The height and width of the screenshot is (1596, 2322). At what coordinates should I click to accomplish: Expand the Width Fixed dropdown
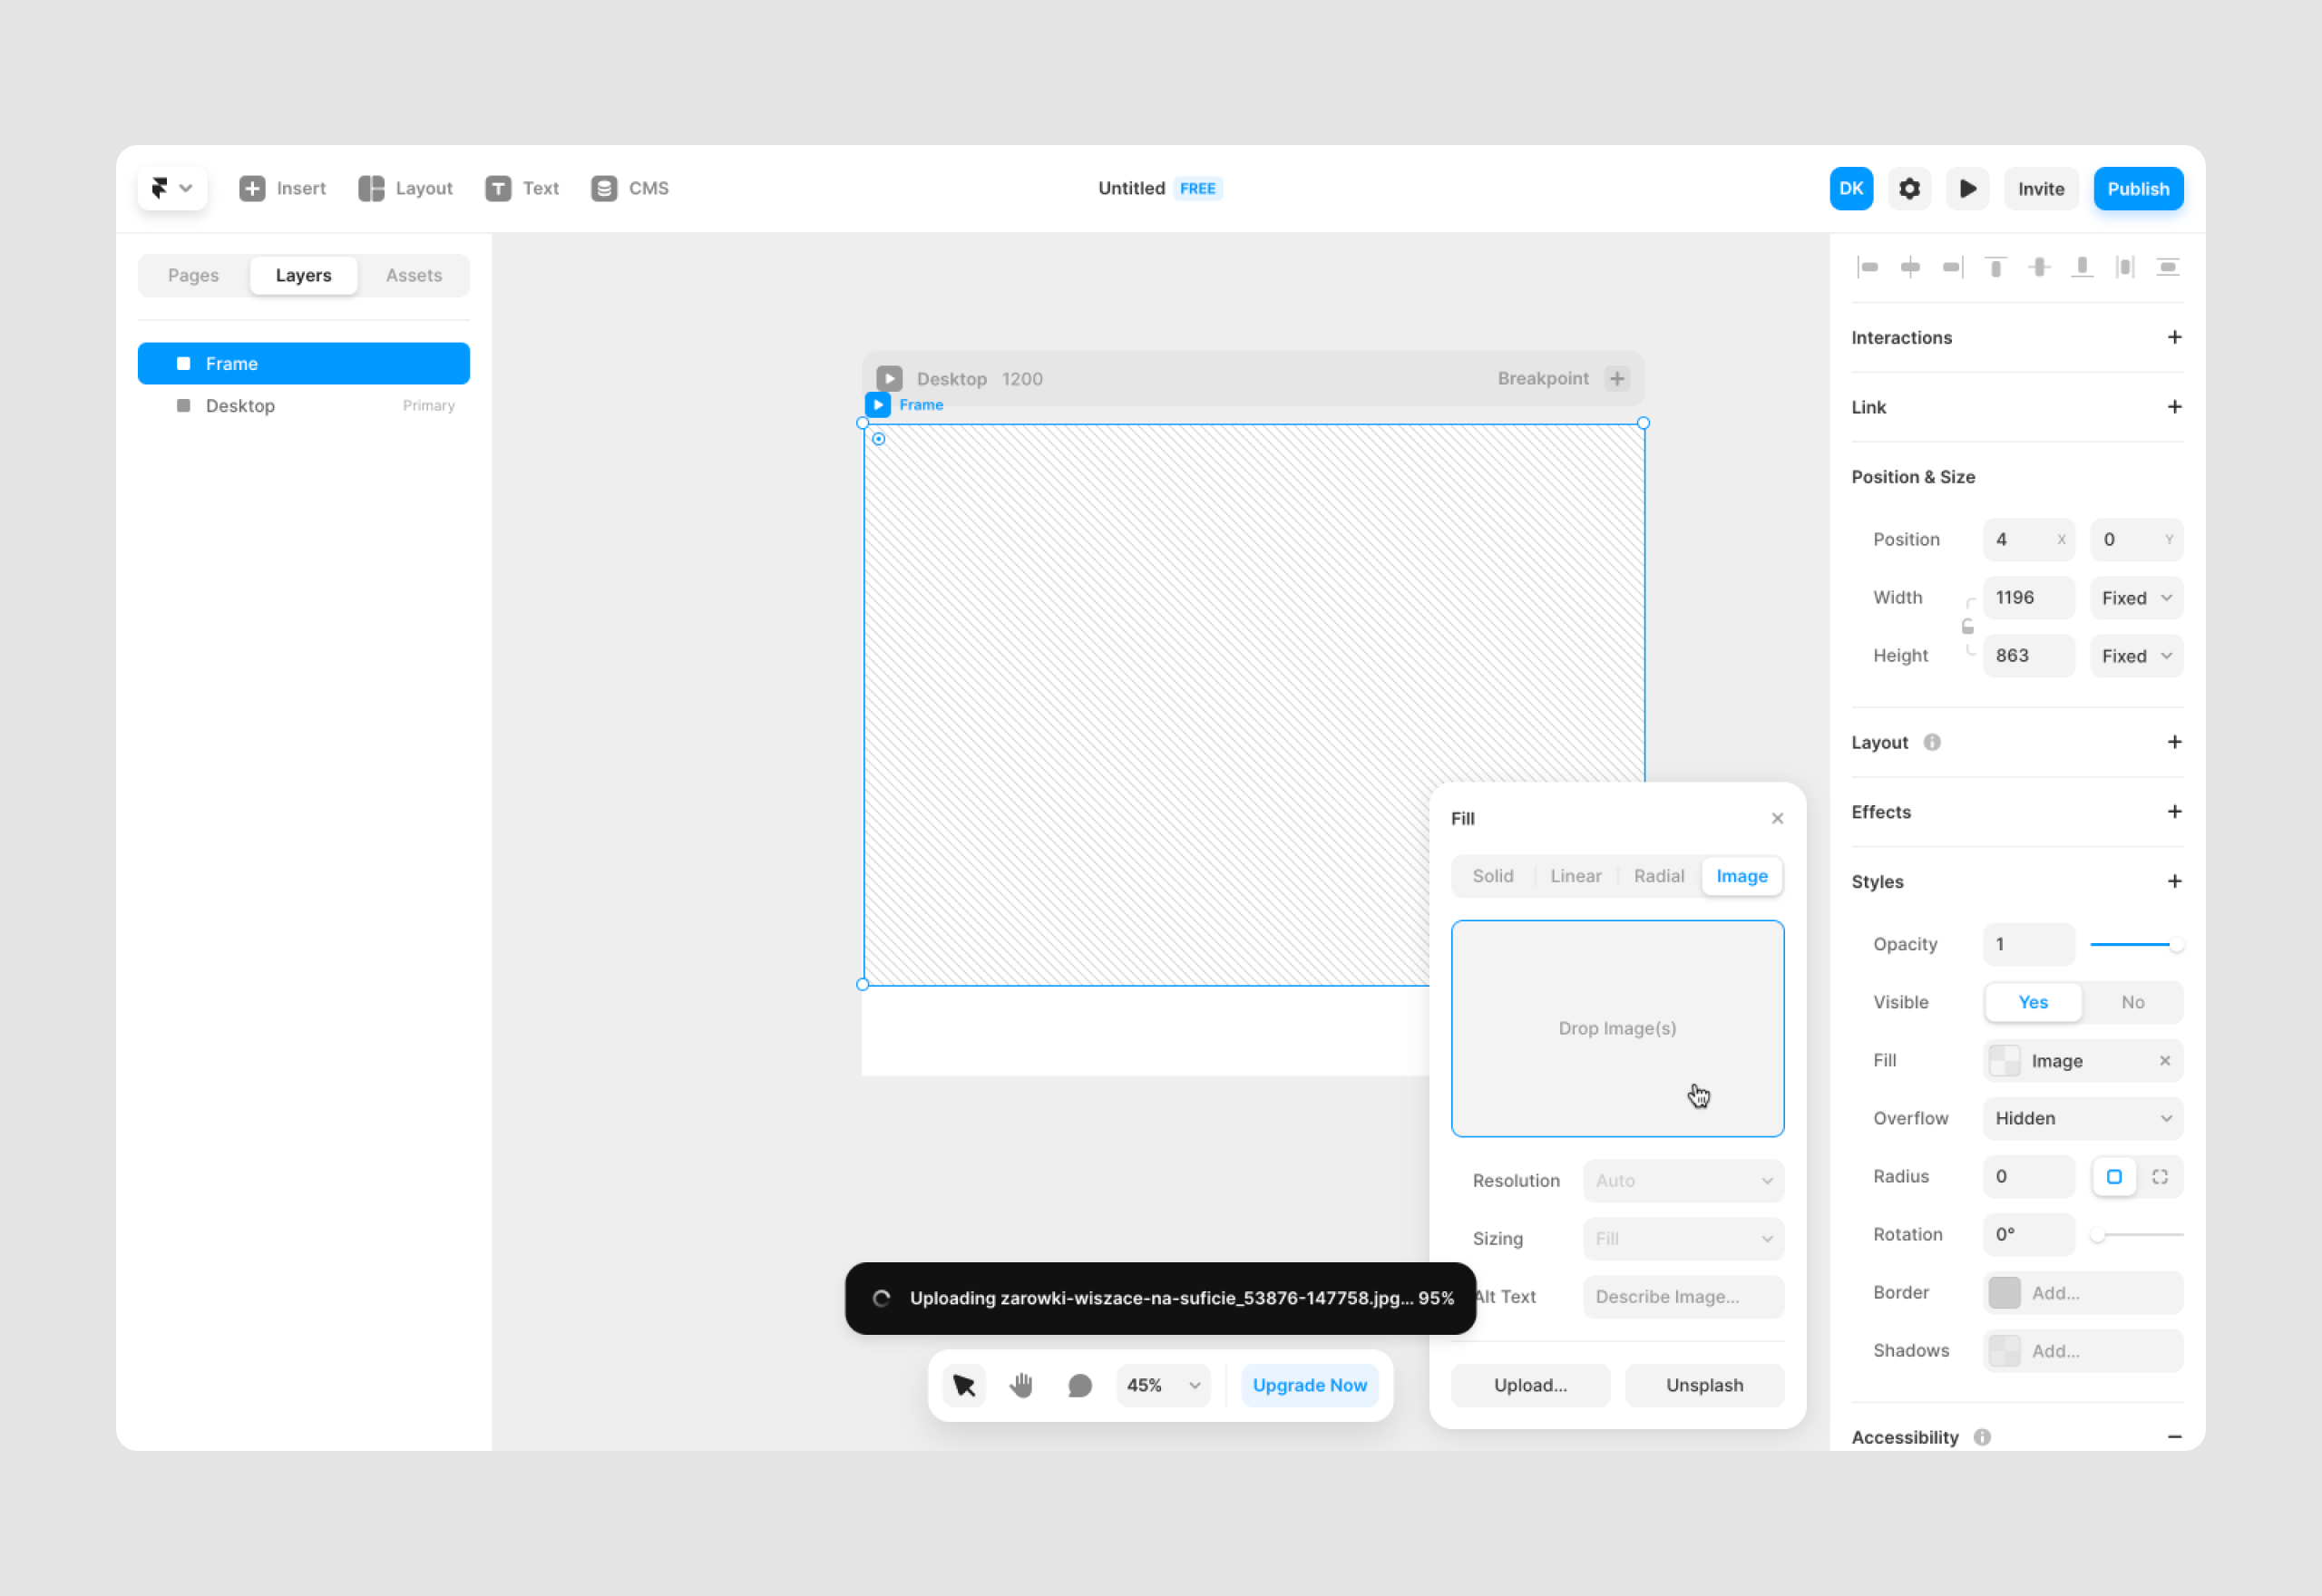tap(2135, 598)
